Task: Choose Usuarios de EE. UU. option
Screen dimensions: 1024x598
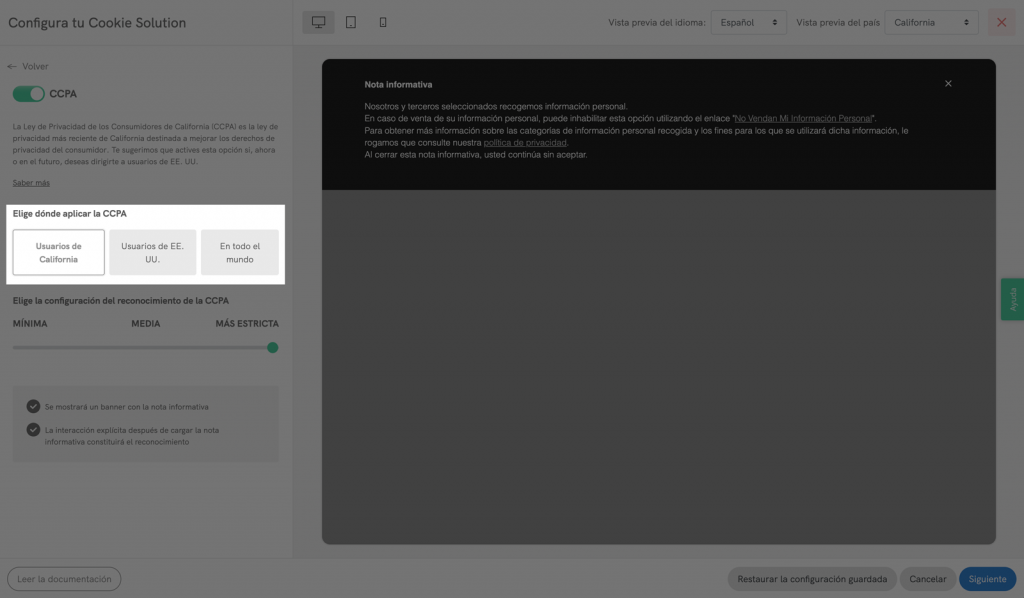Action: (152, 252)
